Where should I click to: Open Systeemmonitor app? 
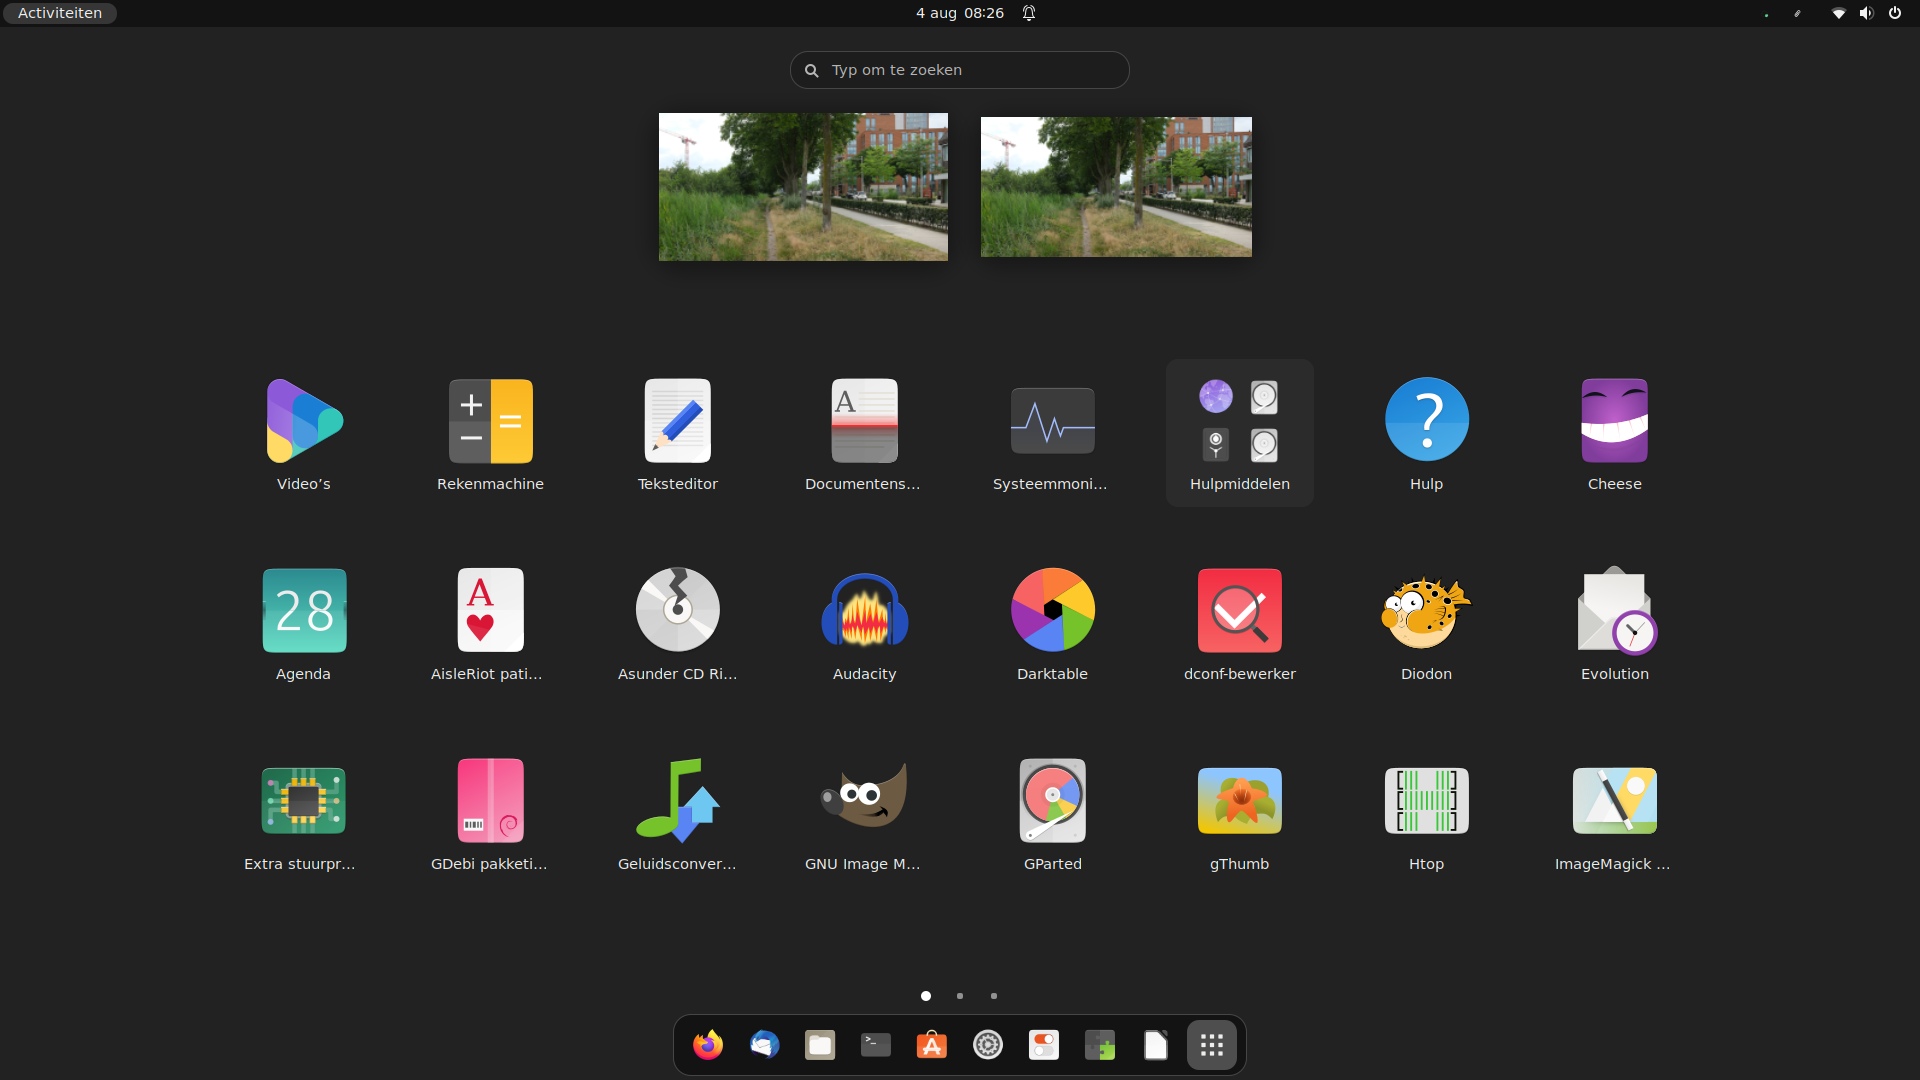pos(1052,421)
